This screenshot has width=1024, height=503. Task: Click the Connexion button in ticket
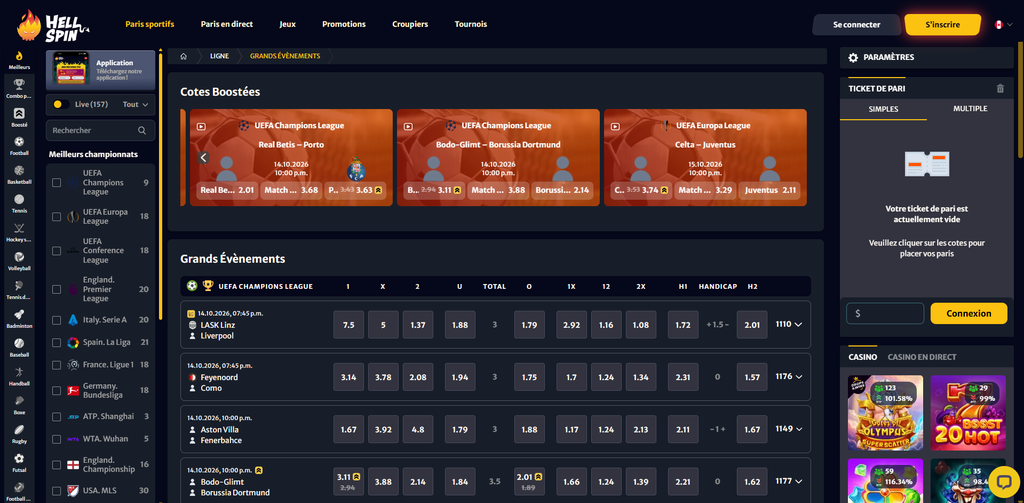point(968,314)
